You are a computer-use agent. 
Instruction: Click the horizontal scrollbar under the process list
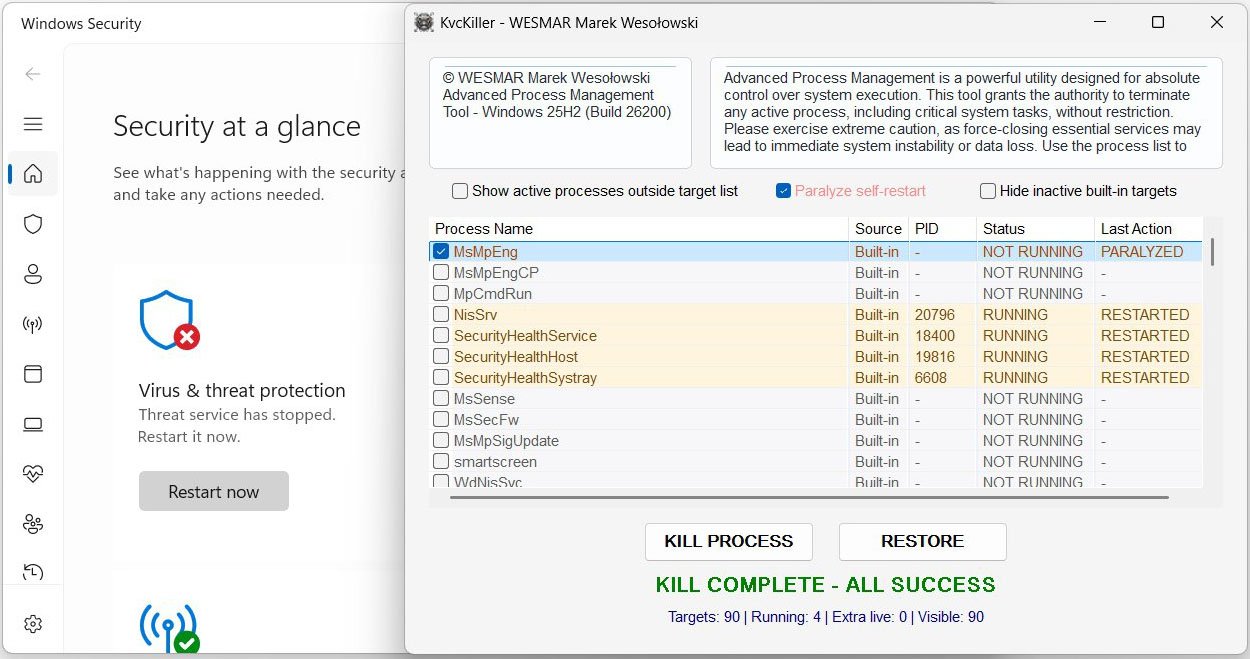(x=808, y=497)
